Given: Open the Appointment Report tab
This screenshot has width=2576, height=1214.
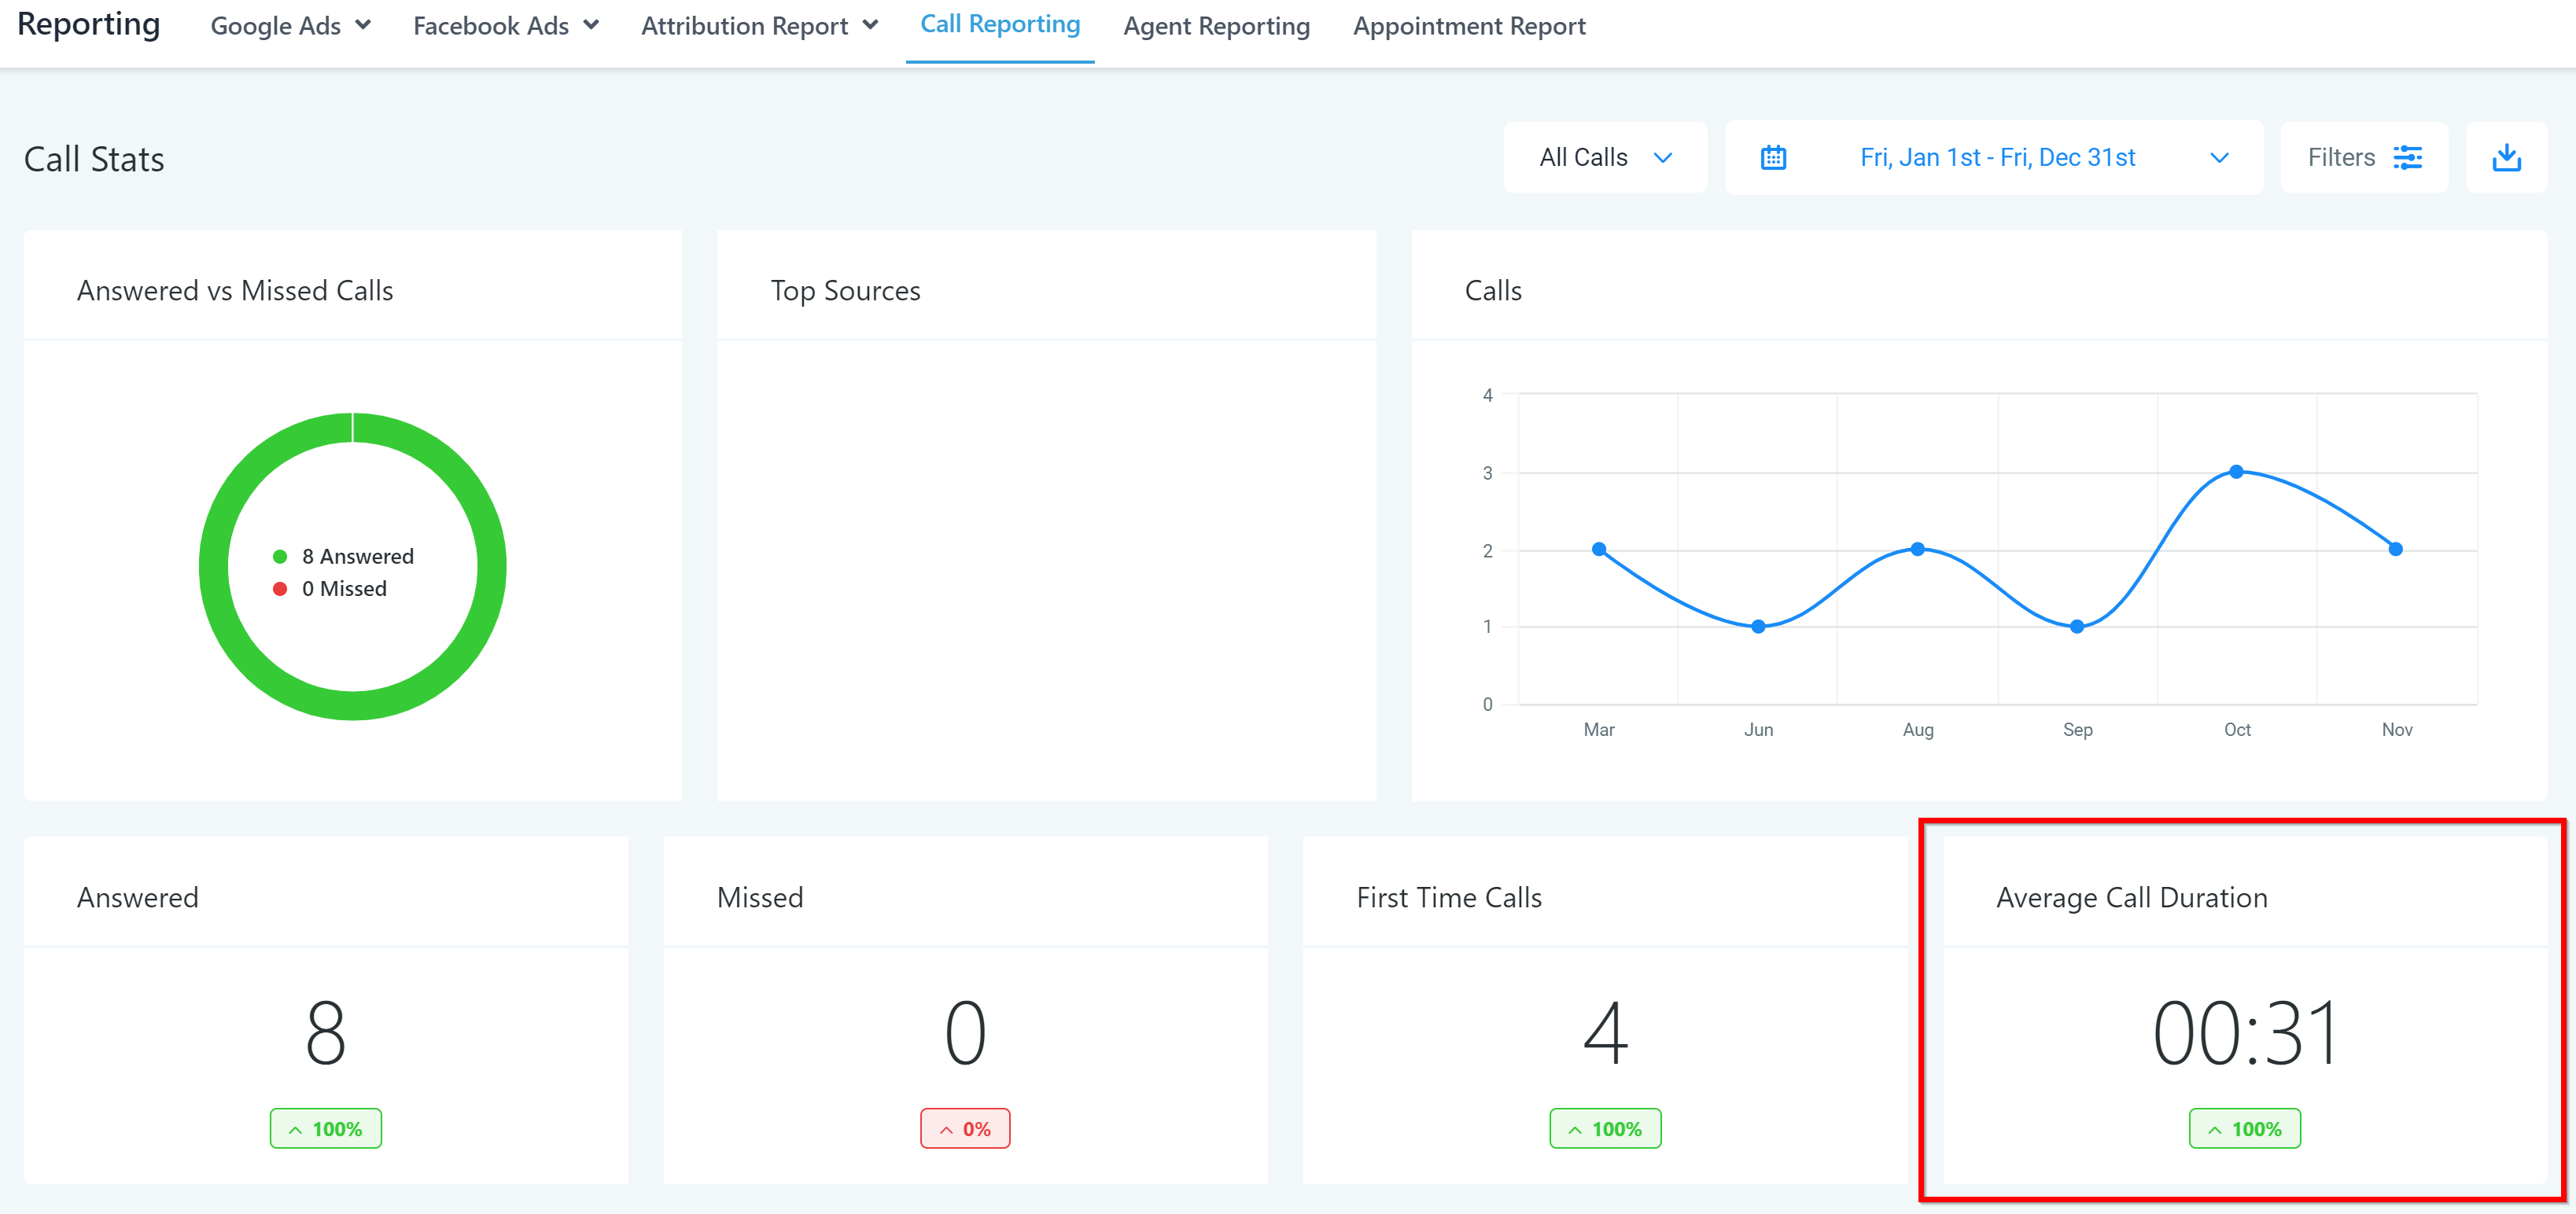Looking at the screenshot, I should pos(1469,26).
